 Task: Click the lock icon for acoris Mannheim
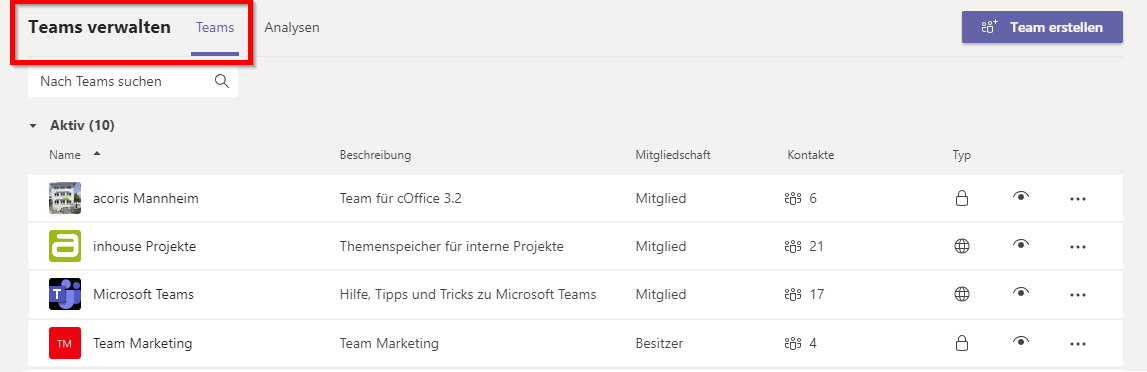pyautogui.click(x=962, y=198)
